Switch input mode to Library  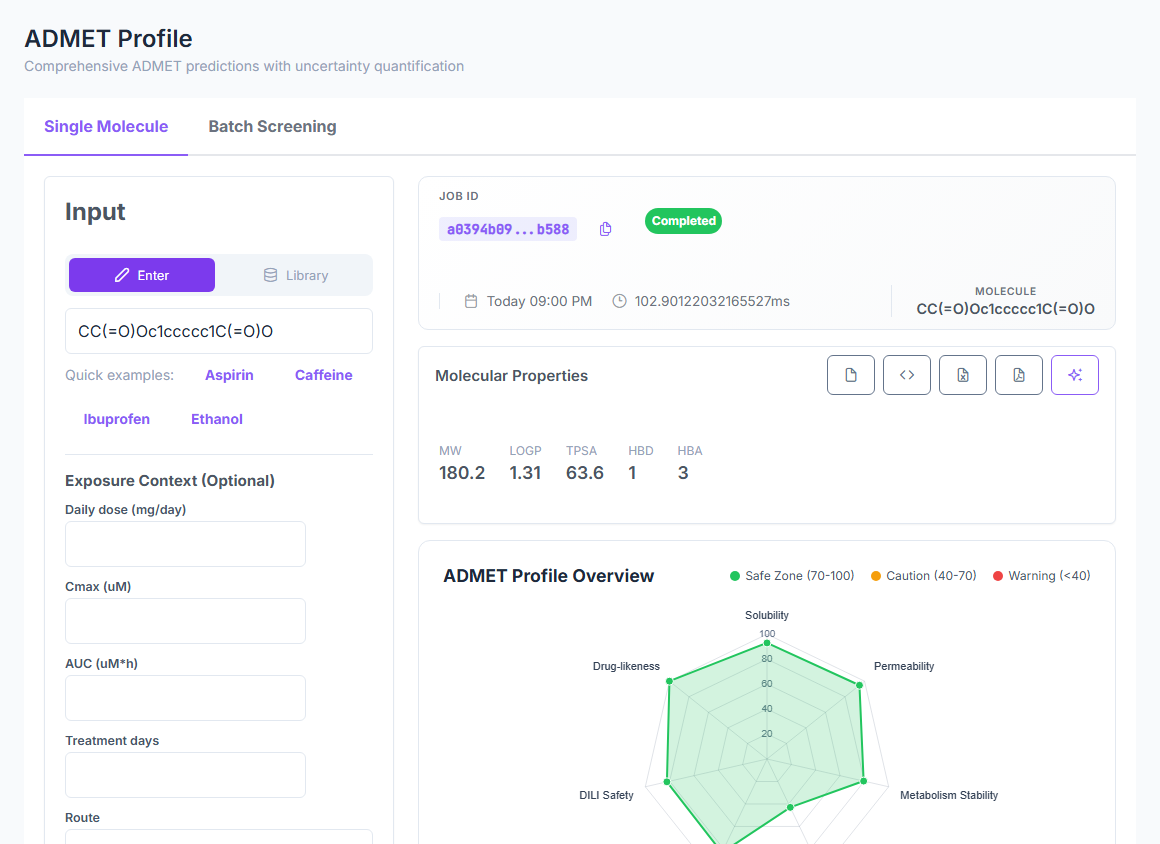(x=296, y=275)
